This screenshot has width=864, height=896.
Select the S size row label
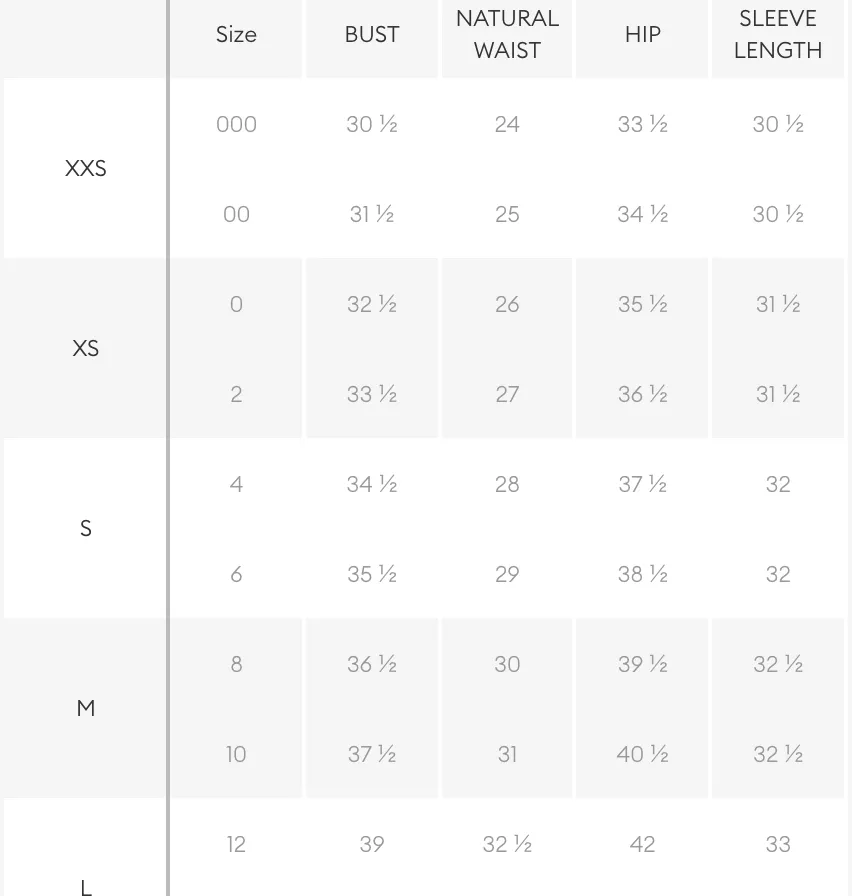86,529
